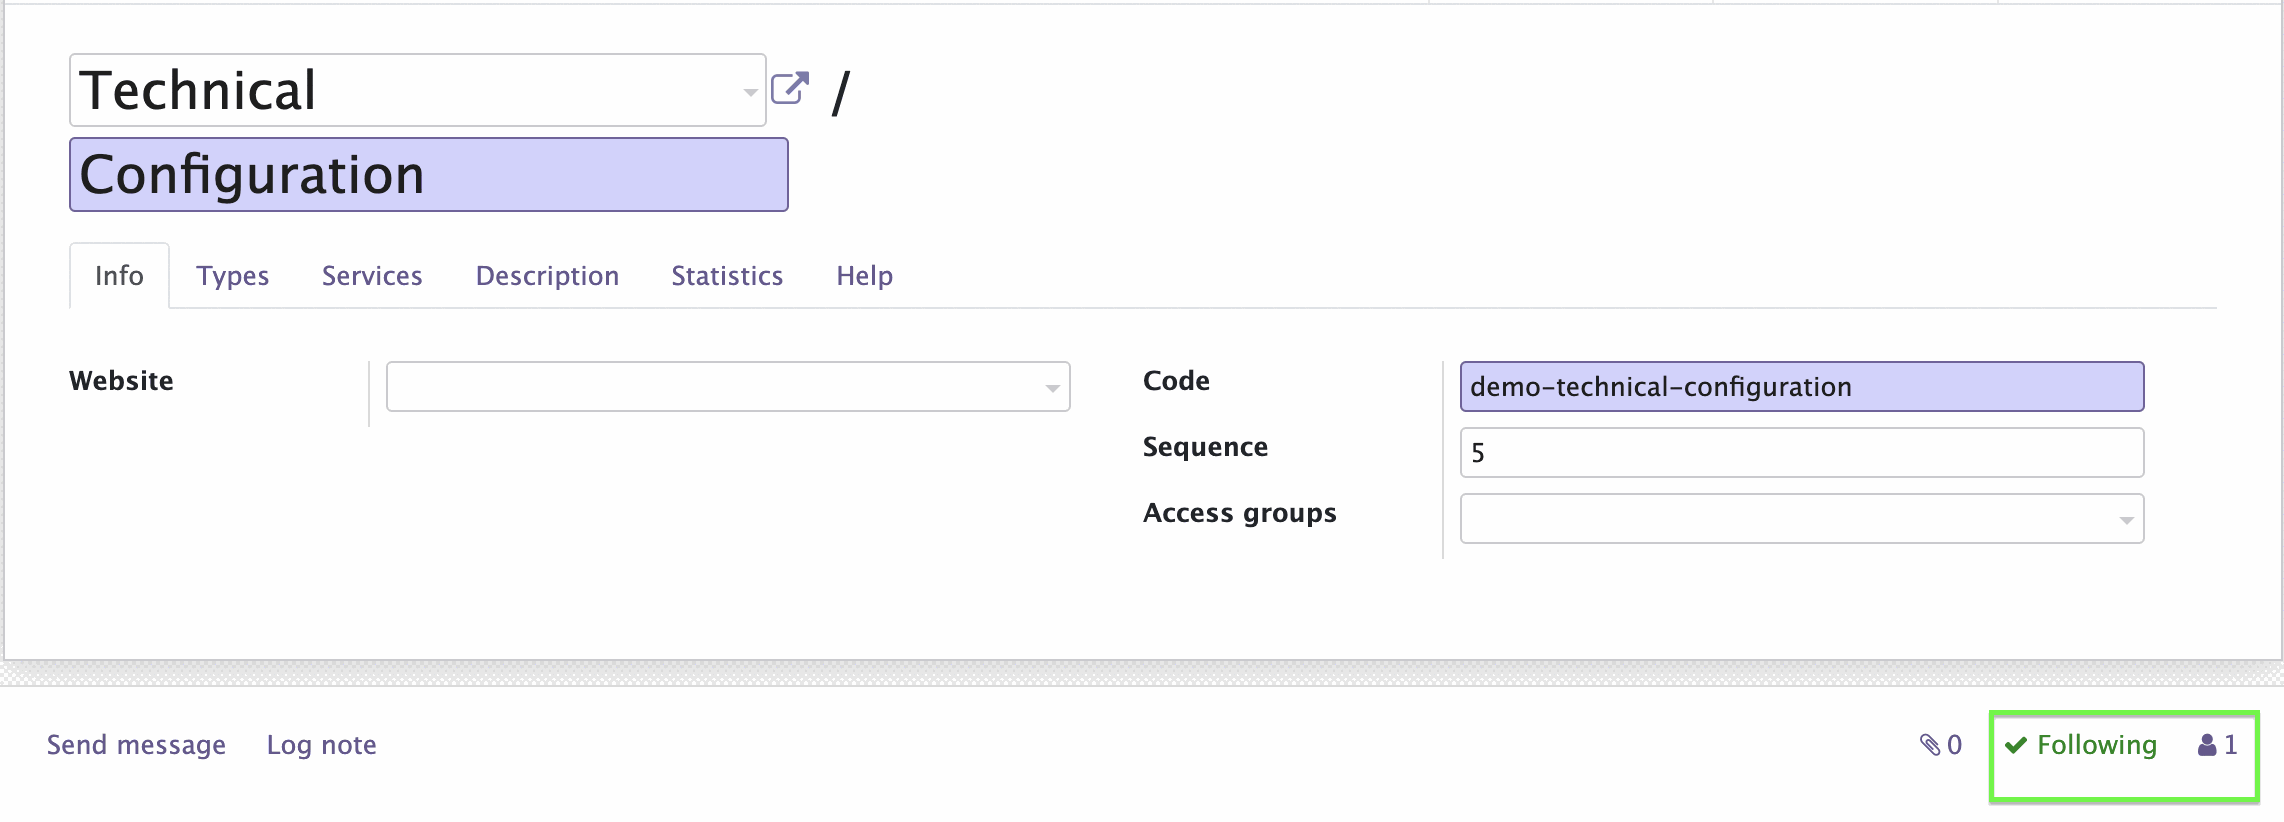The height and width of the screenshot is (822, 2284).
Task: Toggle the Following checkmark button
Action: coord(2082,745)
